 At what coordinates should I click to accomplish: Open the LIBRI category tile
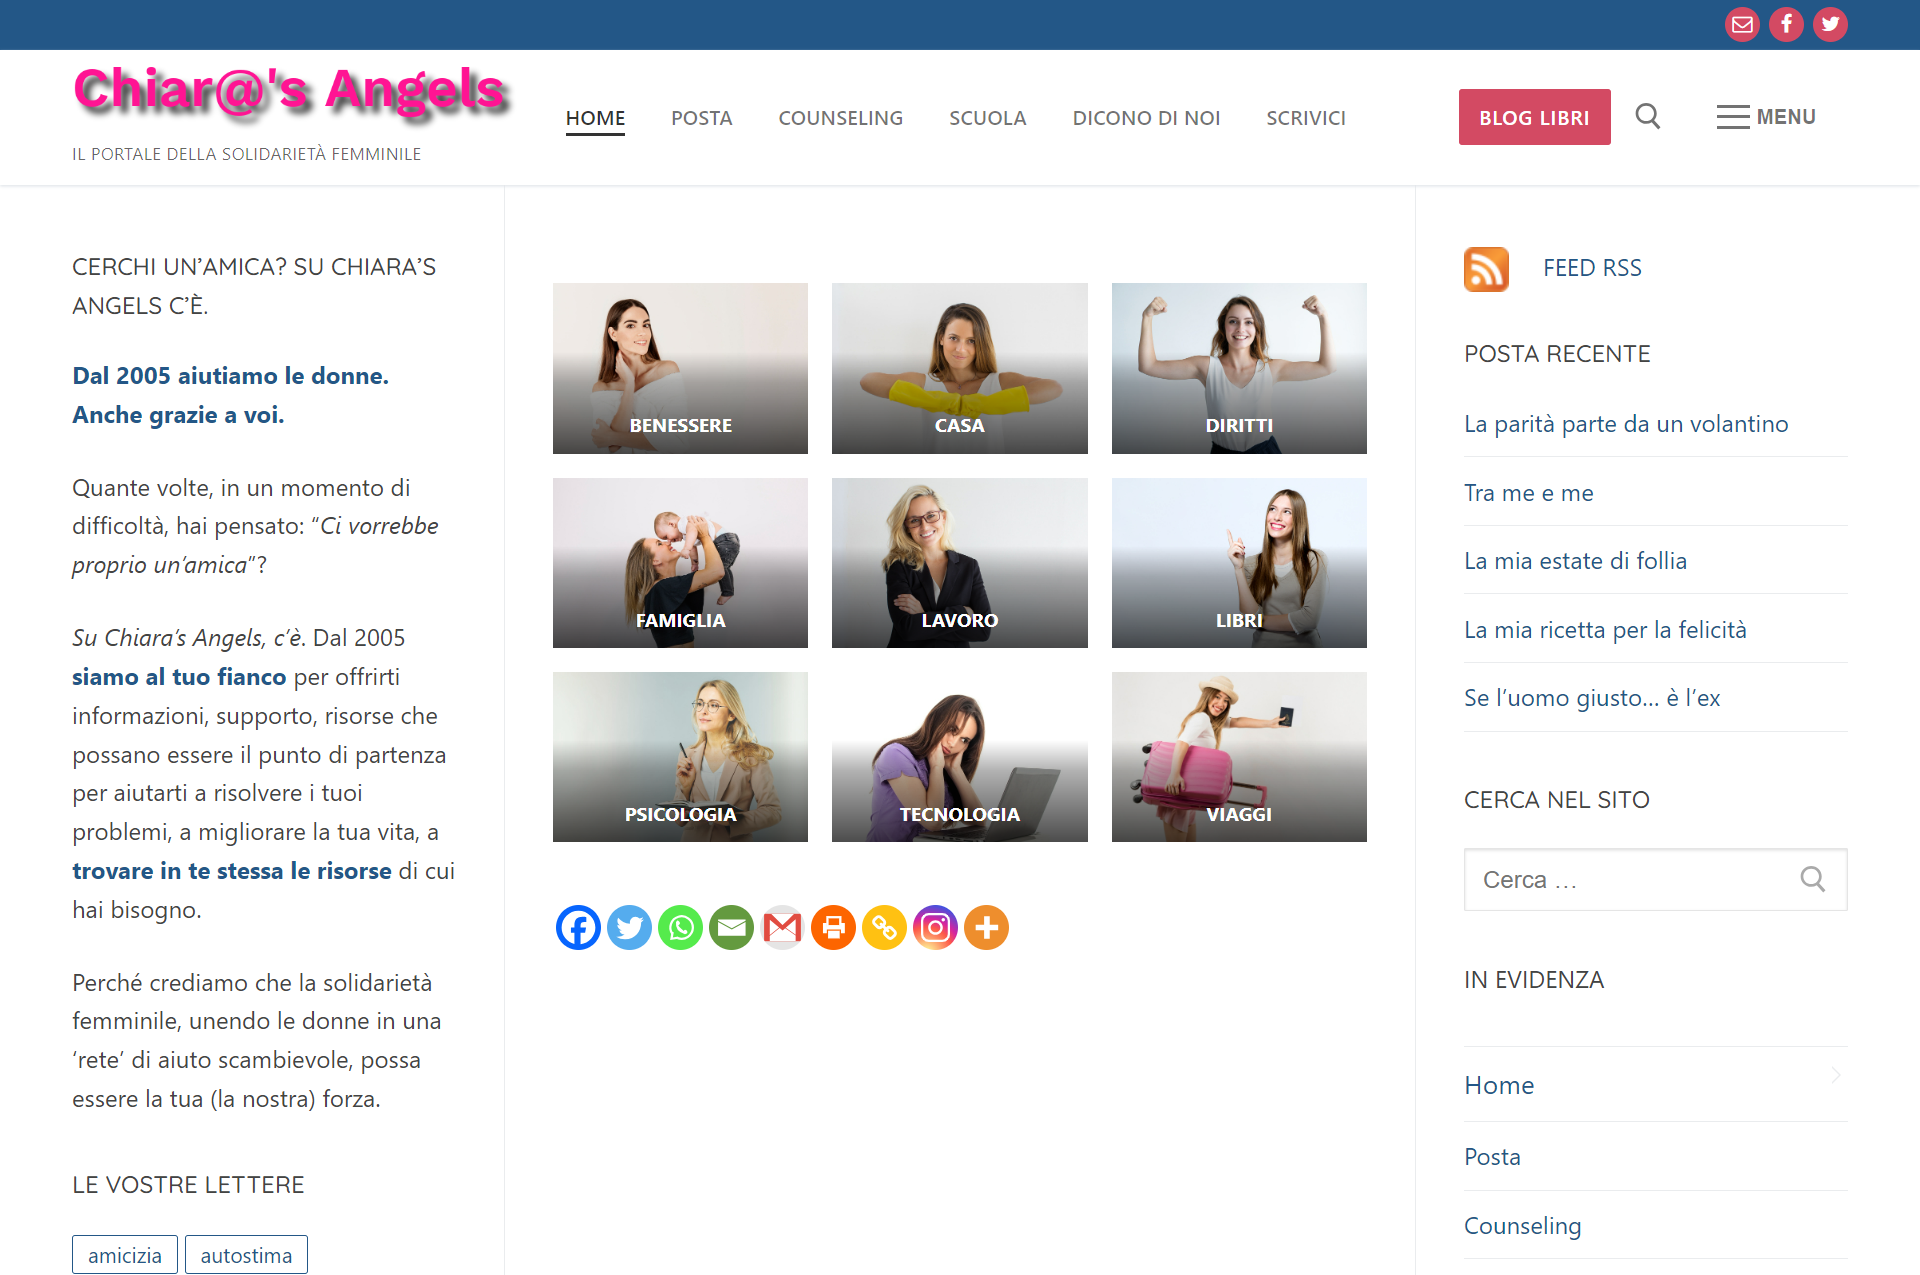pyautogui.click(x=1239, y=563)
